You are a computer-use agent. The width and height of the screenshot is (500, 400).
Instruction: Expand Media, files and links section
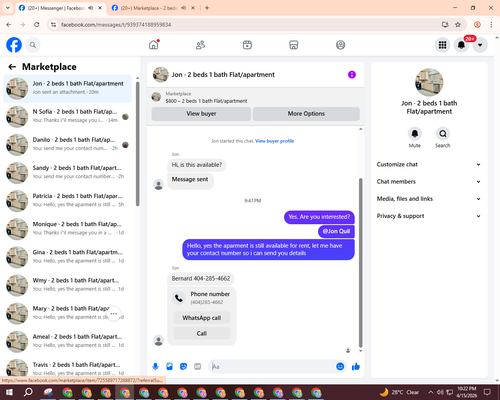(429, 199)
